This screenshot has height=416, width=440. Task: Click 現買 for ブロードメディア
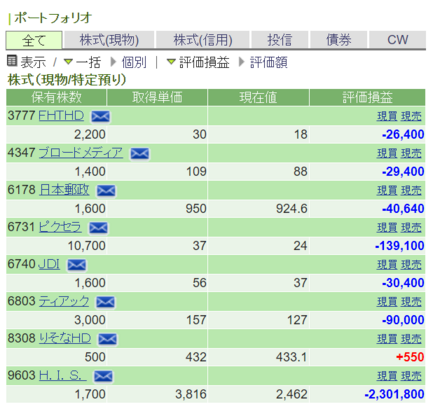[387, 154]
